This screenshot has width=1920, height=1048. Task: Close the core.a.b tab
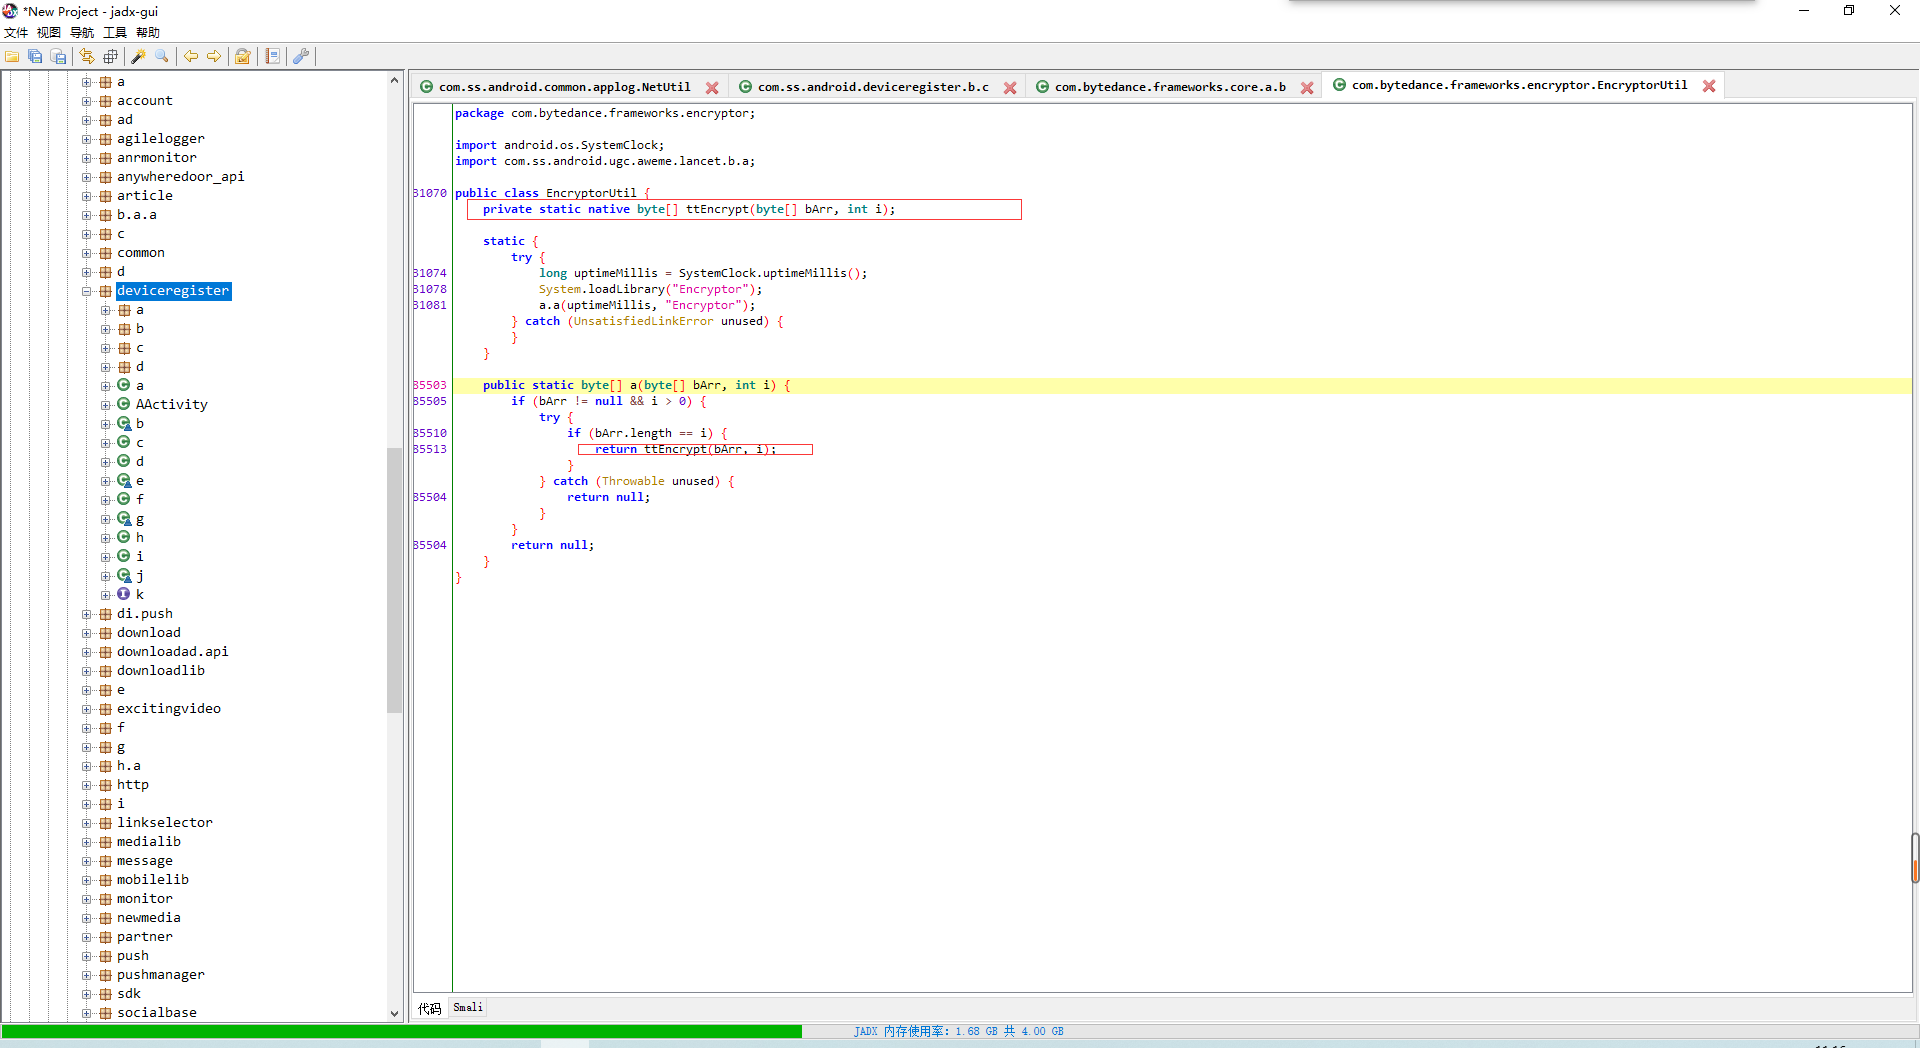coord(1307,88)
